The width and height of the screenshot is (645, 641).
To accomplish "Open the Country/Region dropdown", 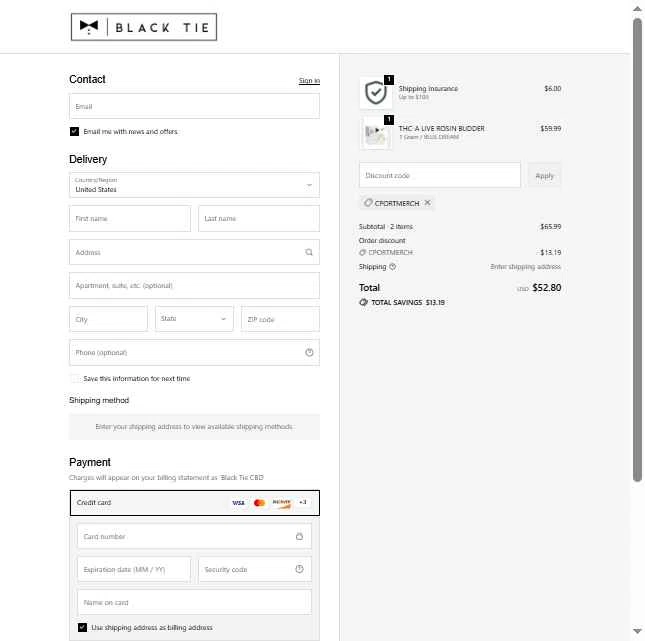I will point(194,185).
